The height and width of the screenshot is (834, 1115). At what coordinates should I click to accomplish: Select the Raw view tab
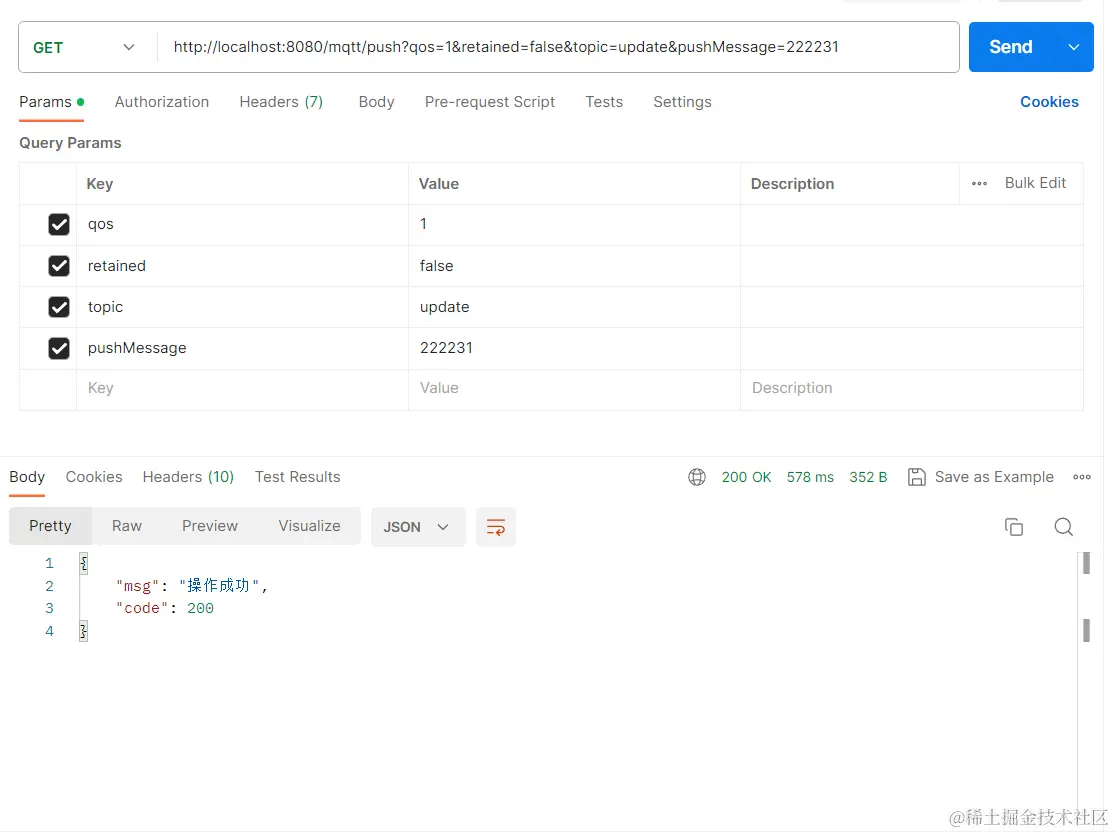pyautogui.click(x=127, y=526)
